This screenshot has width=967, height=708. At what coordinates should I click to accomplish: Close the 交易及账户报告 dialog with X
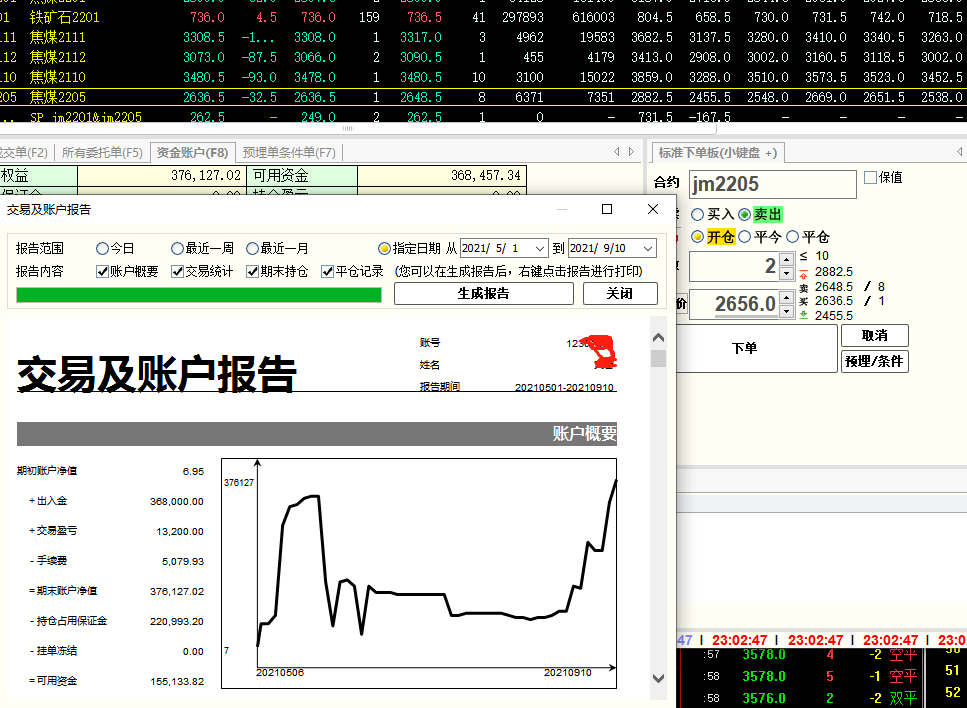pyautogui.click(x=653, y=209)
